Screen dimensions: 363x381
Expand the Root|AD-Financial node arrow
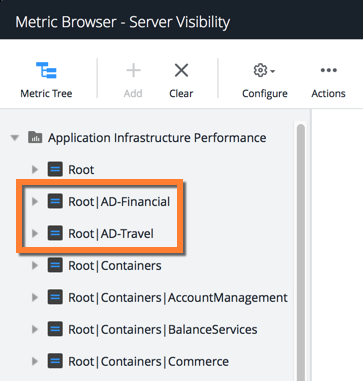(x=35, y=201)
